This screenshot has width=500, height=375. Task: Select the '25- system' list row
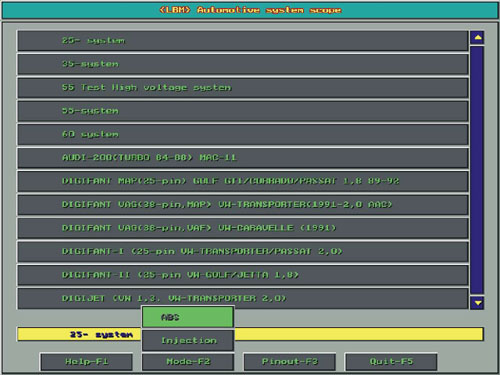tap(243, 41)
